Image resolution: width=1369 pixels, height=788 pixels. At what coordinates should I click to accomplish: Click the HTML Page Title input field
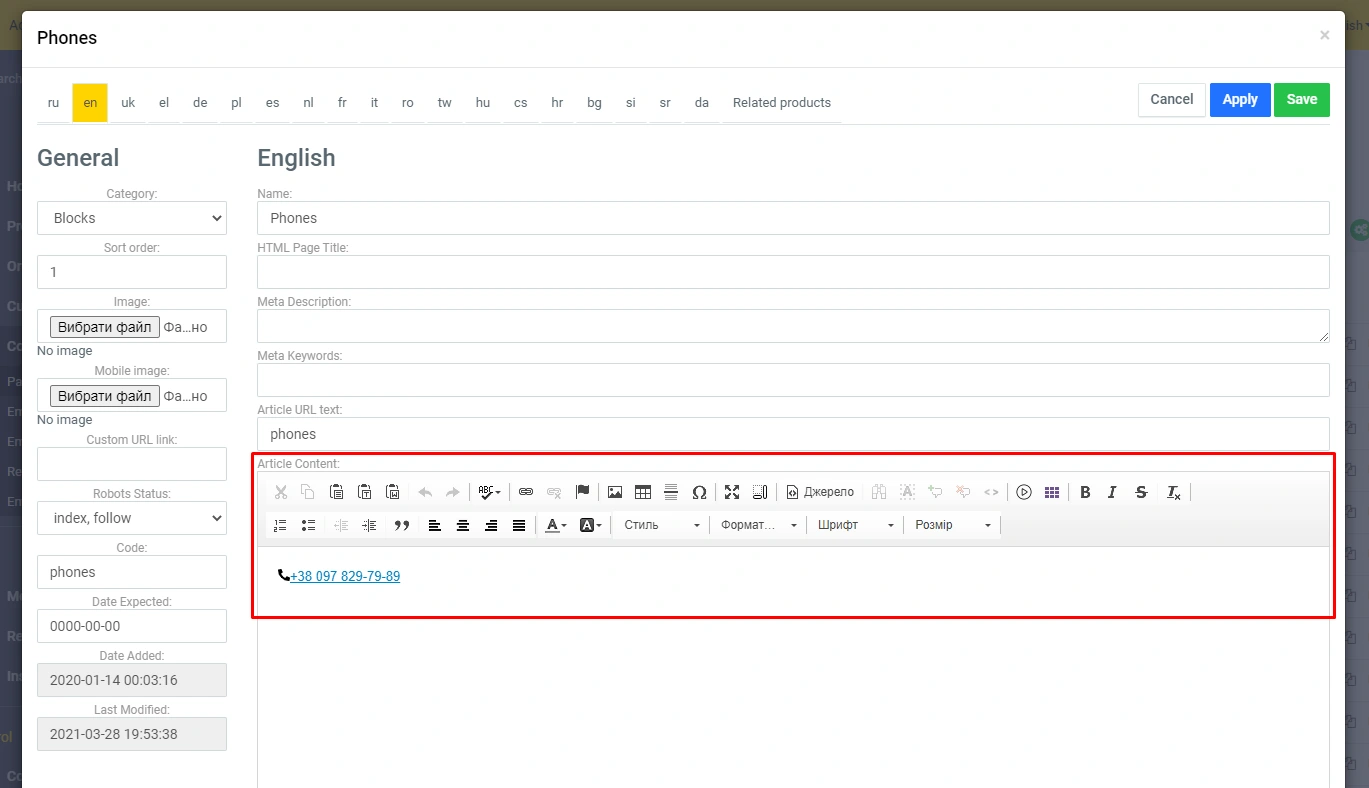792,272
